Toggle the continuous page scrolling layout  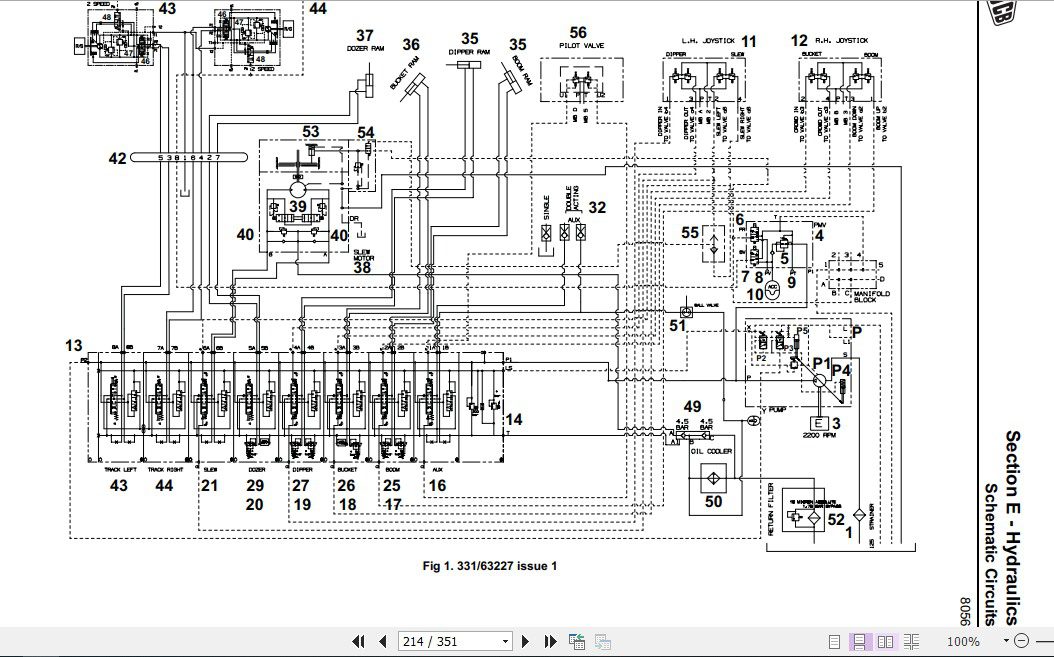[857, 641]
